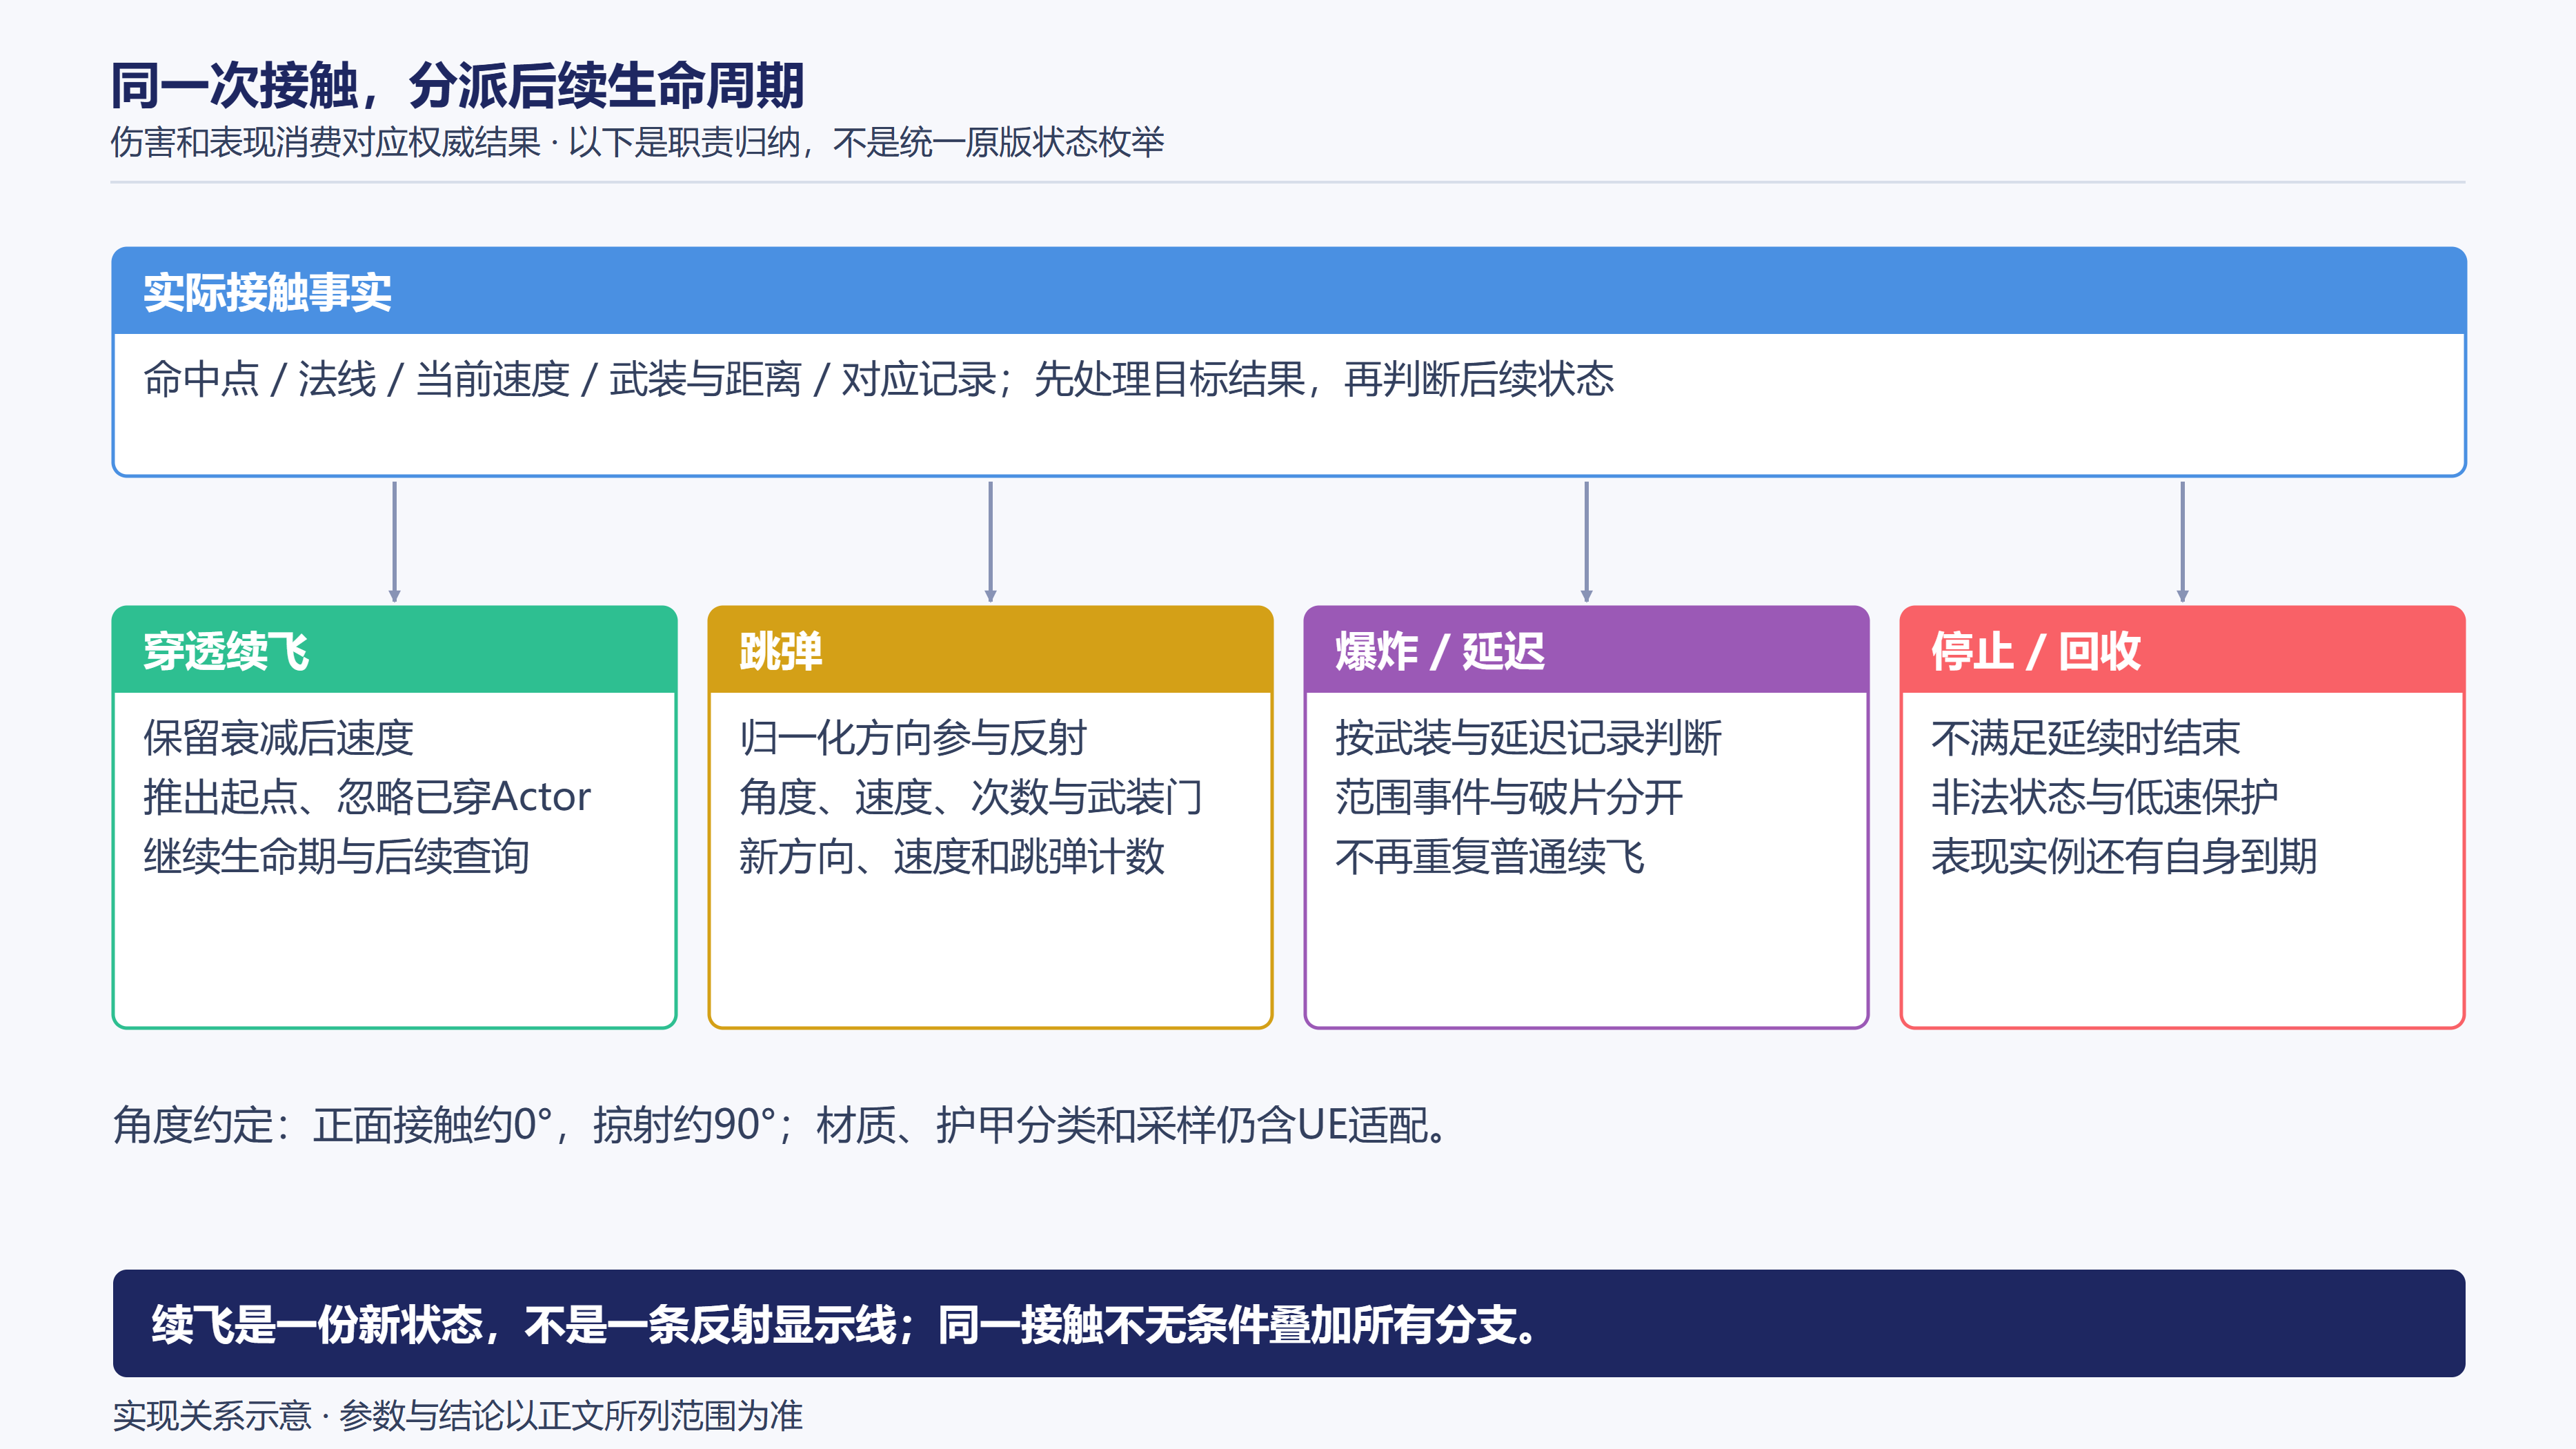Click the line 推出起点、忽略已穿Actor
The height and width of the screenshot is (1449, 2576).
(367, 797)
